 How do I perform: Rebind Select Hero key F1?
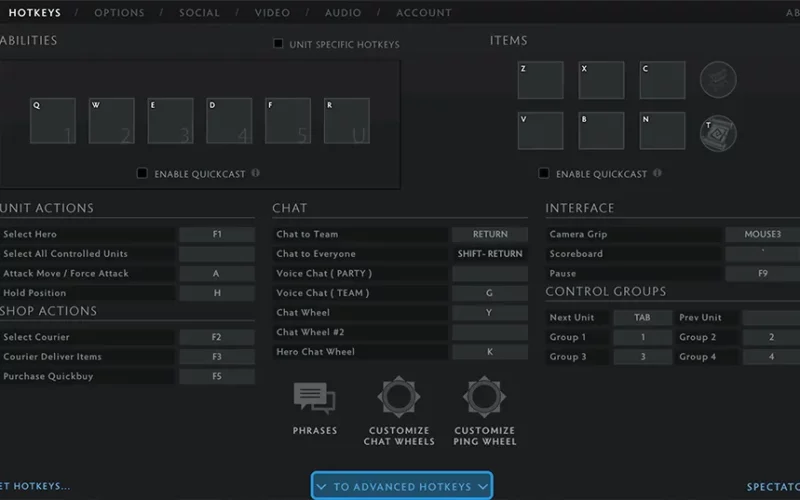coord(217,234)
